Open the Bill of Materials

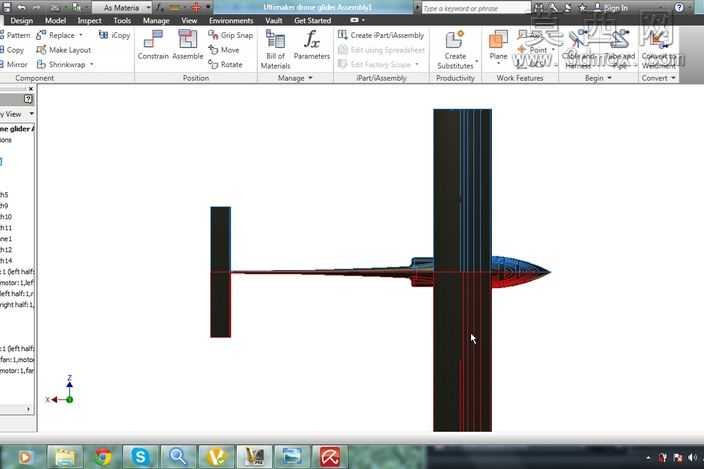pyautogui.click(x=275, y=49)
